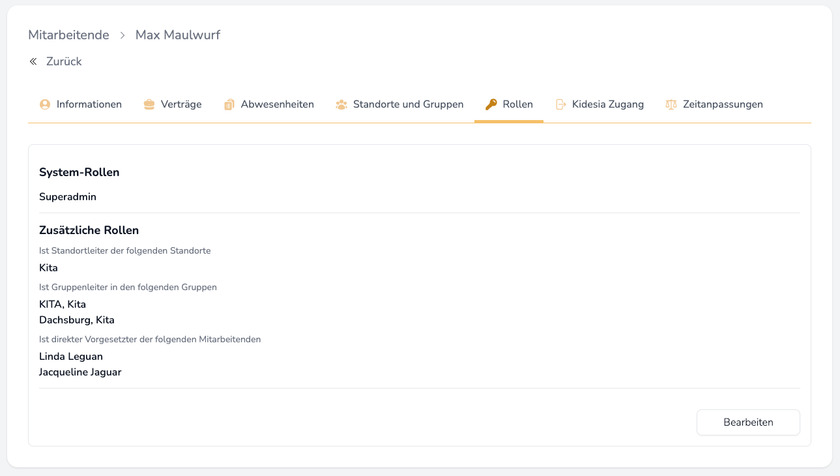This screenshot has height=476, width=840.
Task: Click the key icon on Rollen tab
Action: click(x=491, y=104)
